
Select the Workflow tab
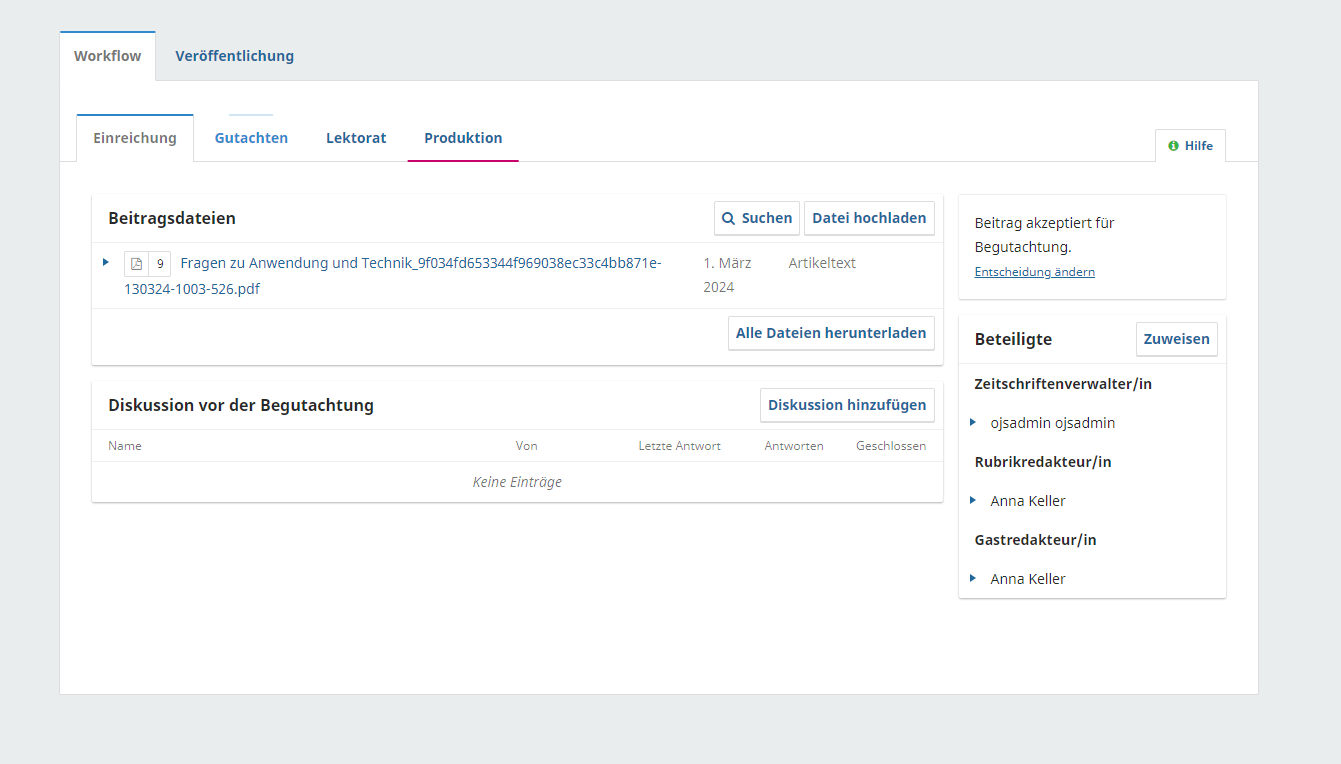[x=108, y=56]
